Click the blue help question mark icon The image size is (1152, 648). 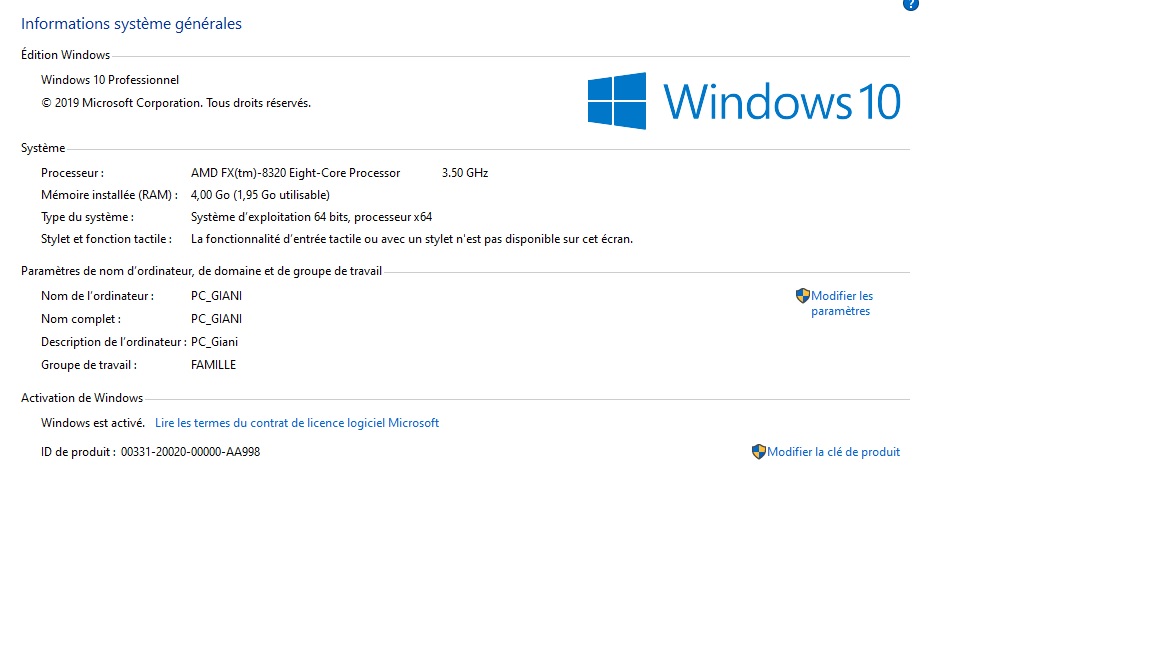tap(910, 4)
